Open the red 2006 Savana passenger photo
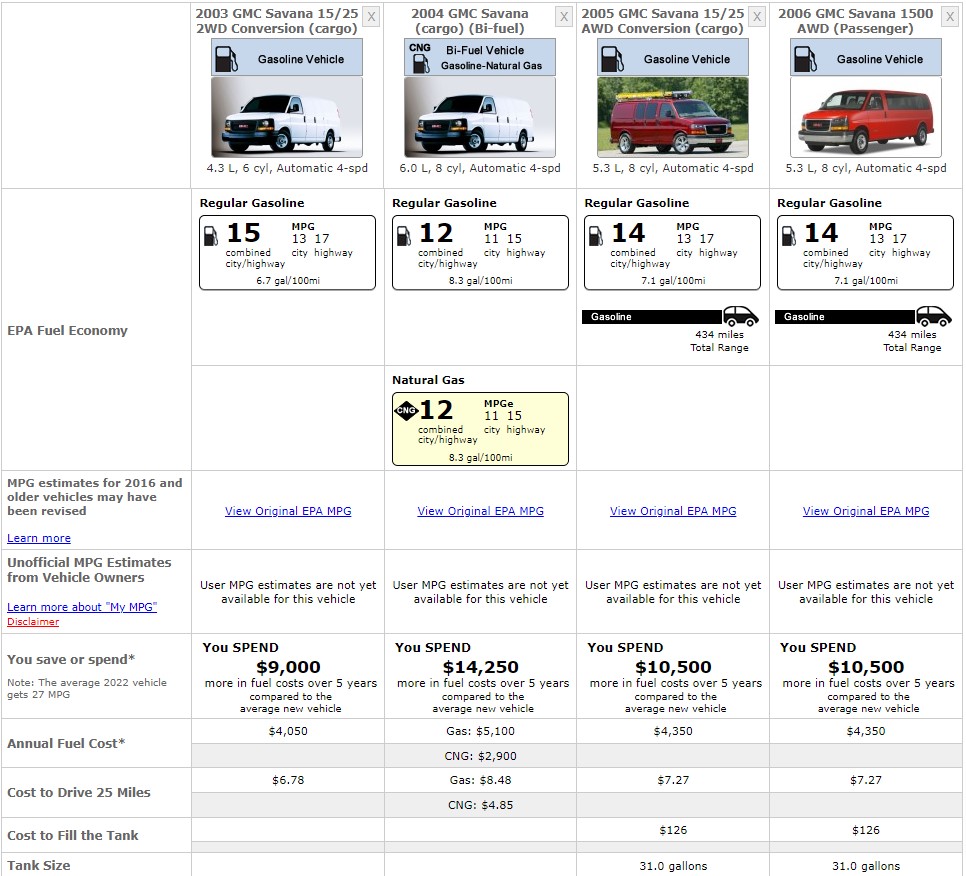This screenshot has height=876, width=966. pos(866,117)
